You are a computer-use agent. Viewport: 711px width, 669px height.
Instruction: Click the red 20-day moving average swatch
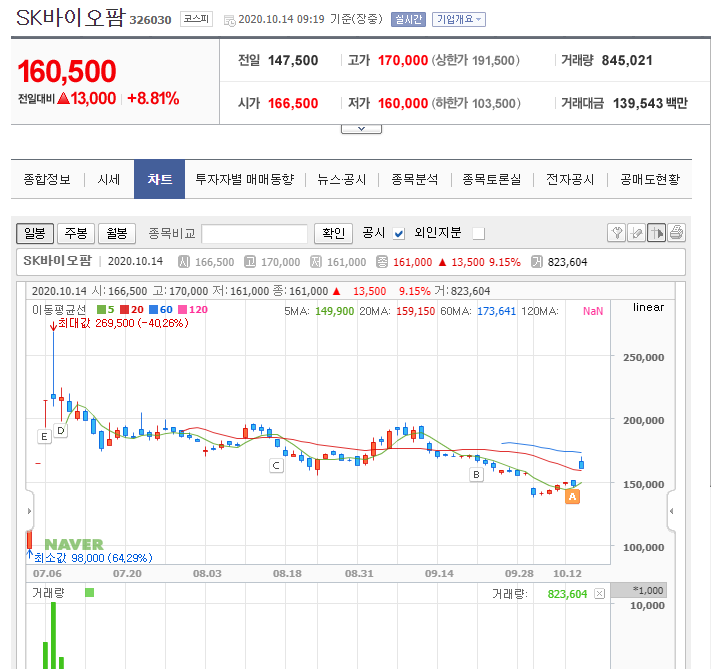click(x=124, y=309)
